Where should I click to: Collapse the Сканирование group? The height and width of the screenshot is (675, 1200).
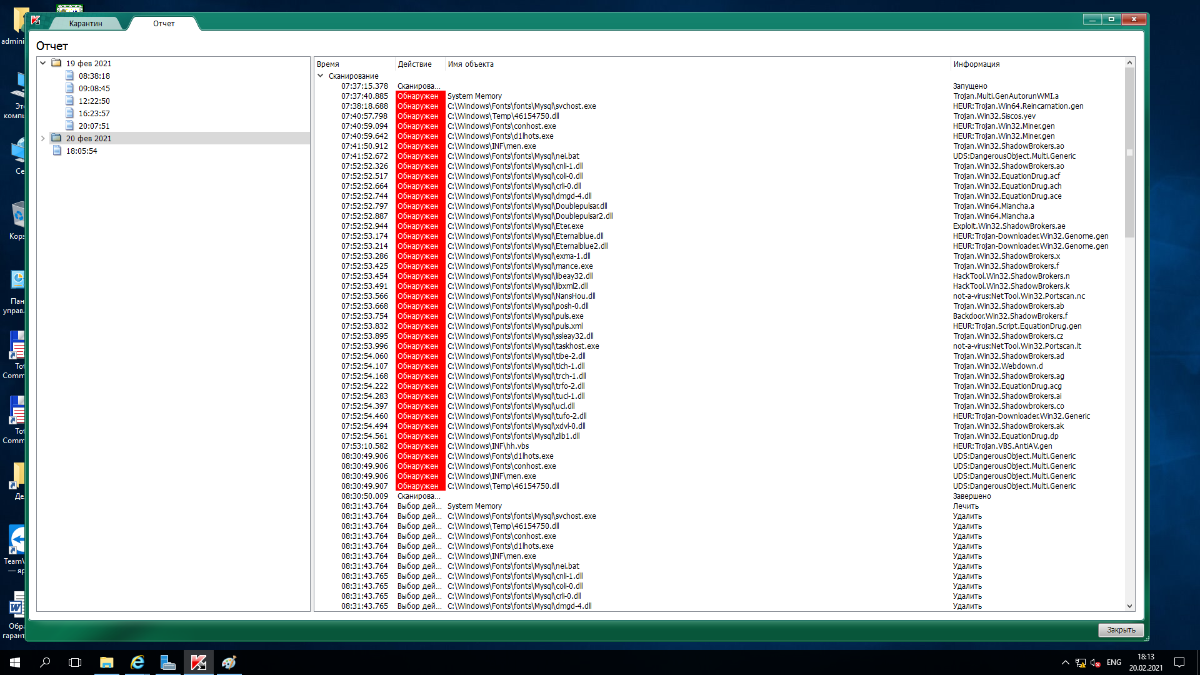point(320,76)
